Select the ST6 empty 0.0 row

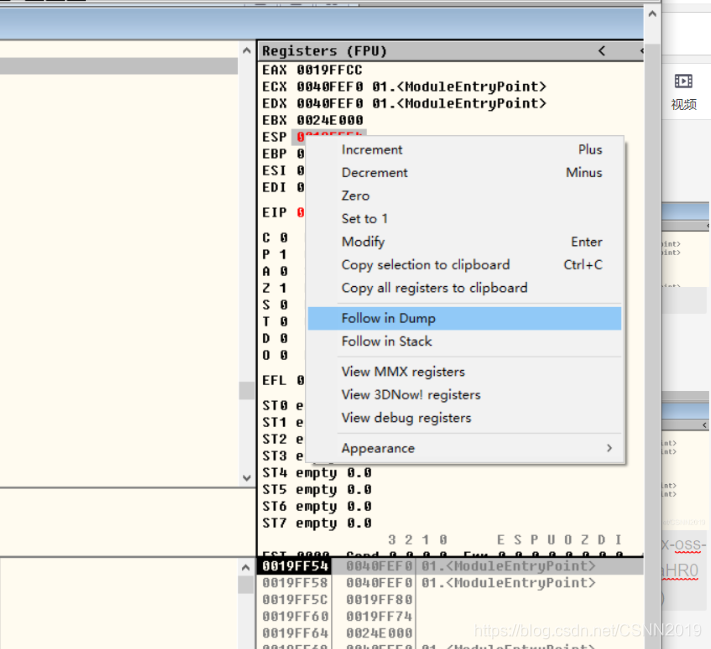click(317, 507)
